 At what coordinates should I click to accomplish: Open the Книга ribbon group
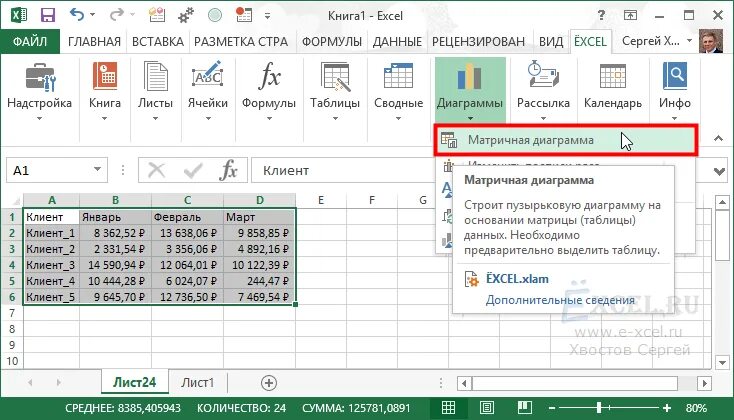coord(105,91)
